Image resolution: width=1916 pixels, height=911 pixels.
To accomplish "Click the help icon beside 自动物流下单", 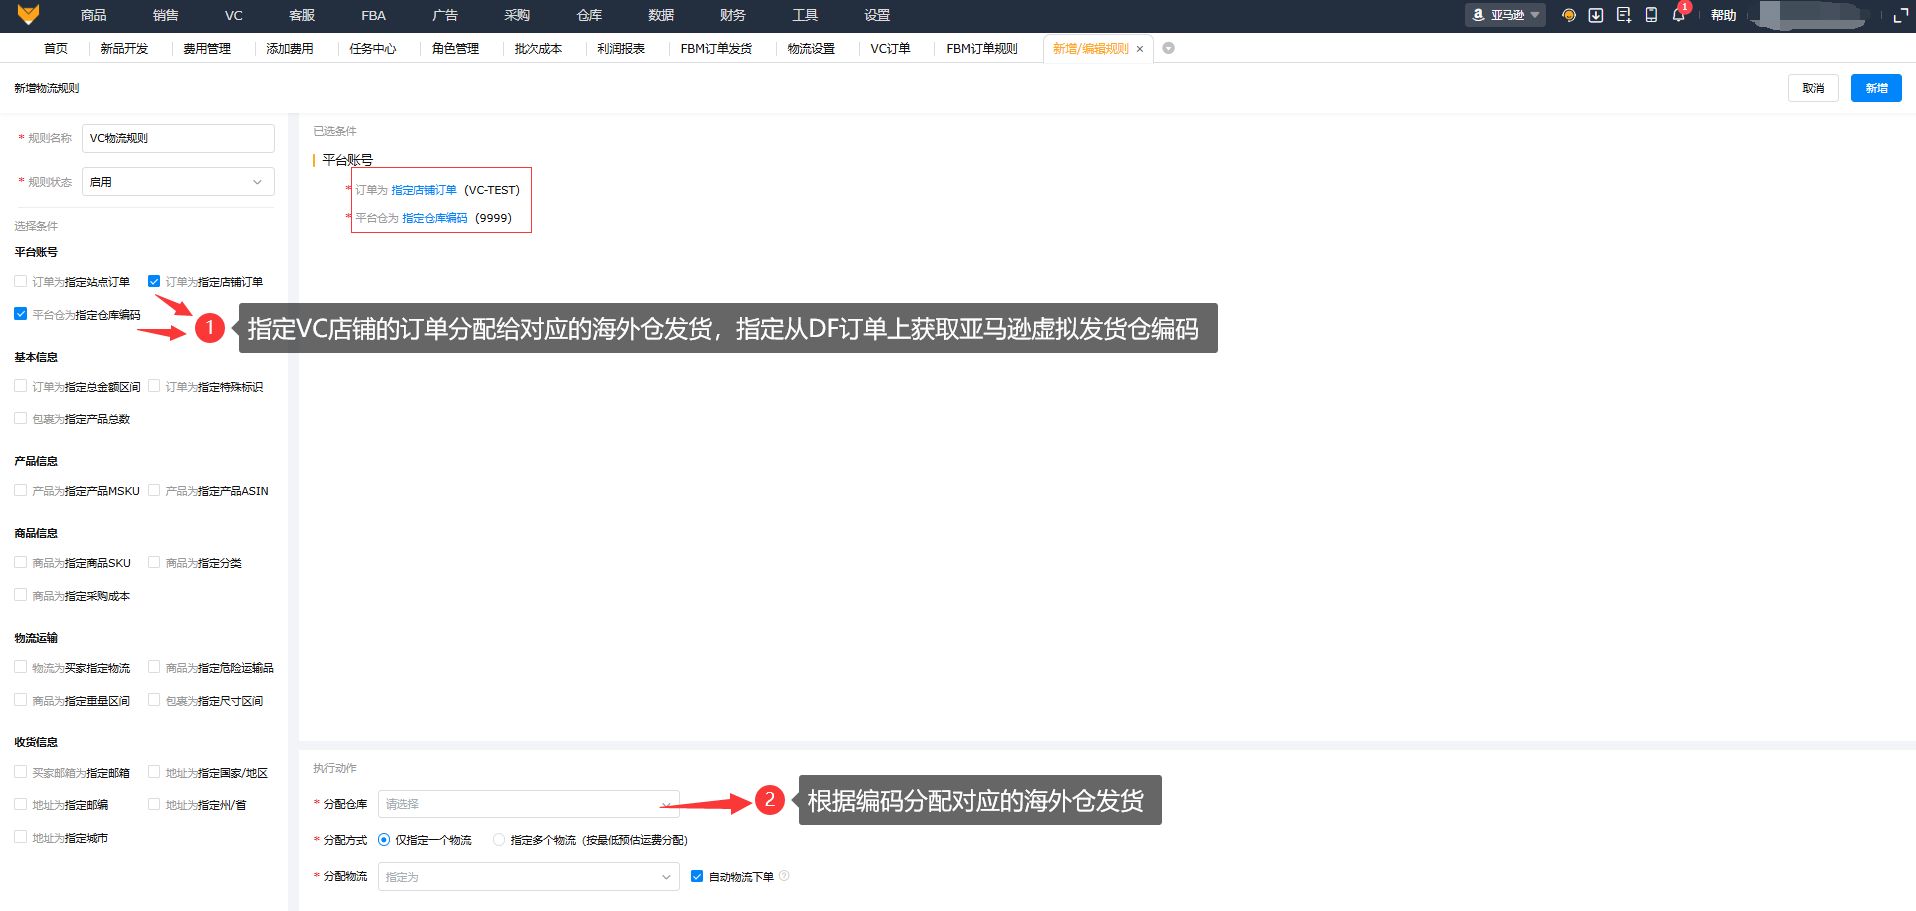I will pyautogui.click(x=784, y=876).
